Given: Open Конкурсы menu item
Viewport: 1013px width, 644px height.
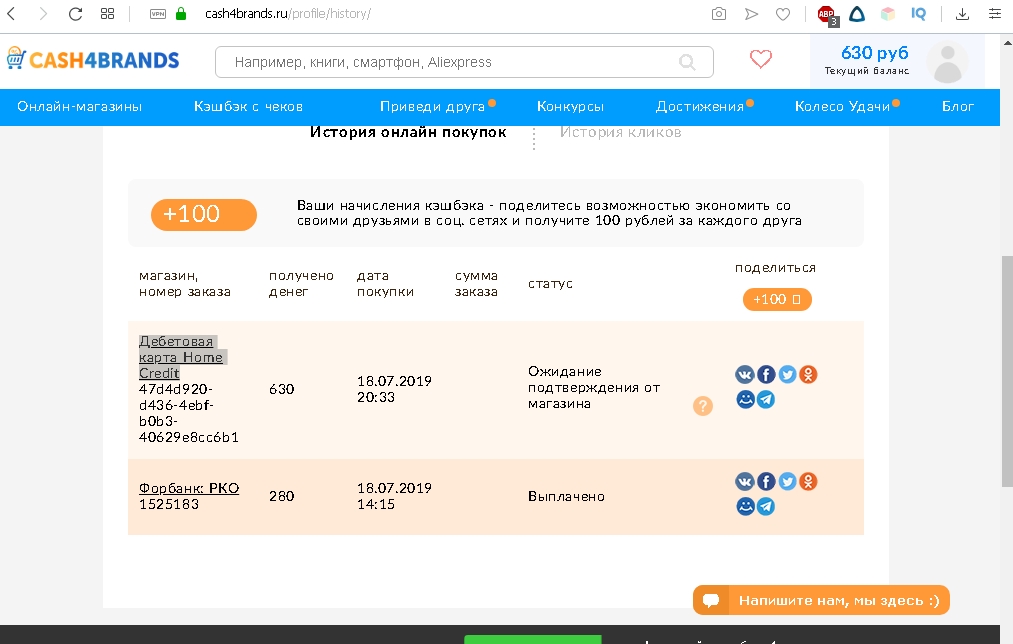Looking at the screenshot, I should [x=570, y=107].
